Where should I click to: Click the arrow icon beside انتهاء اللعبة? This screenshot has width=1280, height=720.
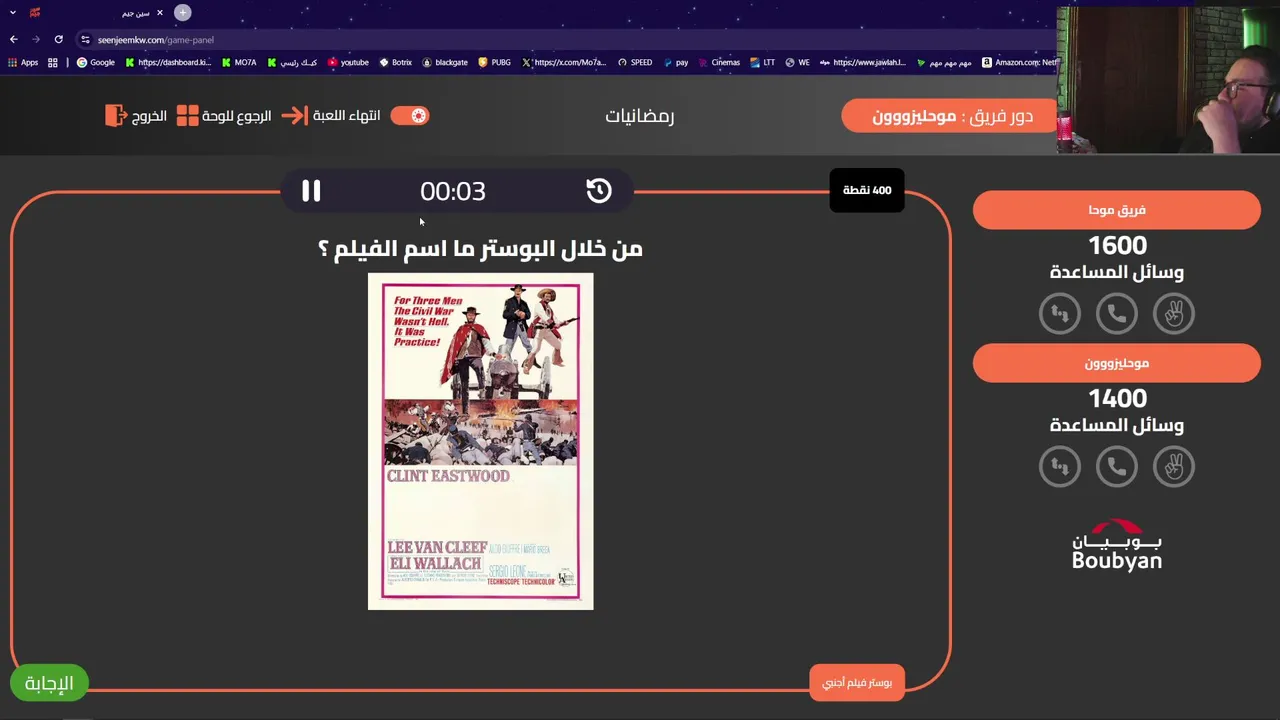(295, 116)
